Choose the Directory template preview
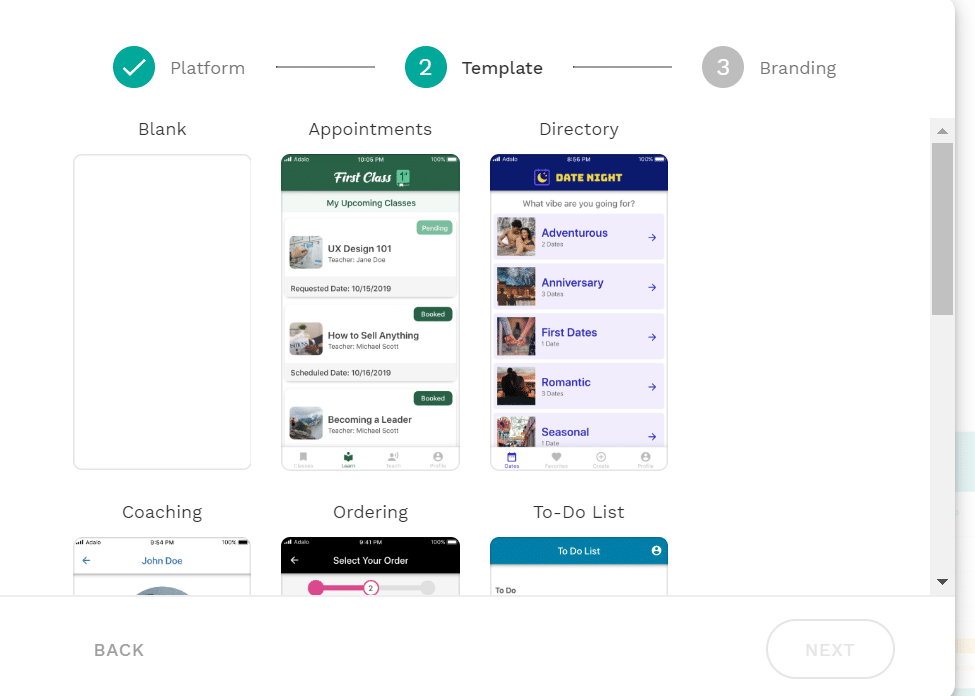This screenshot has width=975, height=696. [579, 312]
